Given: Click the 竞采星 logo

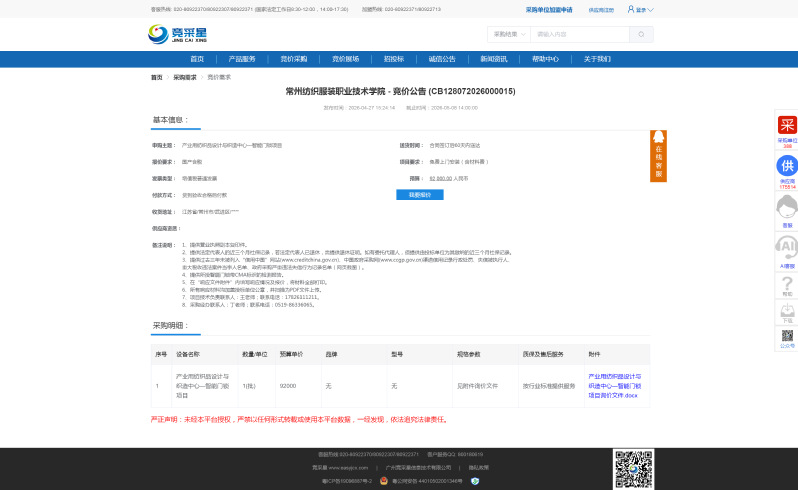Looking at the screenshot, I should [172, 34].
